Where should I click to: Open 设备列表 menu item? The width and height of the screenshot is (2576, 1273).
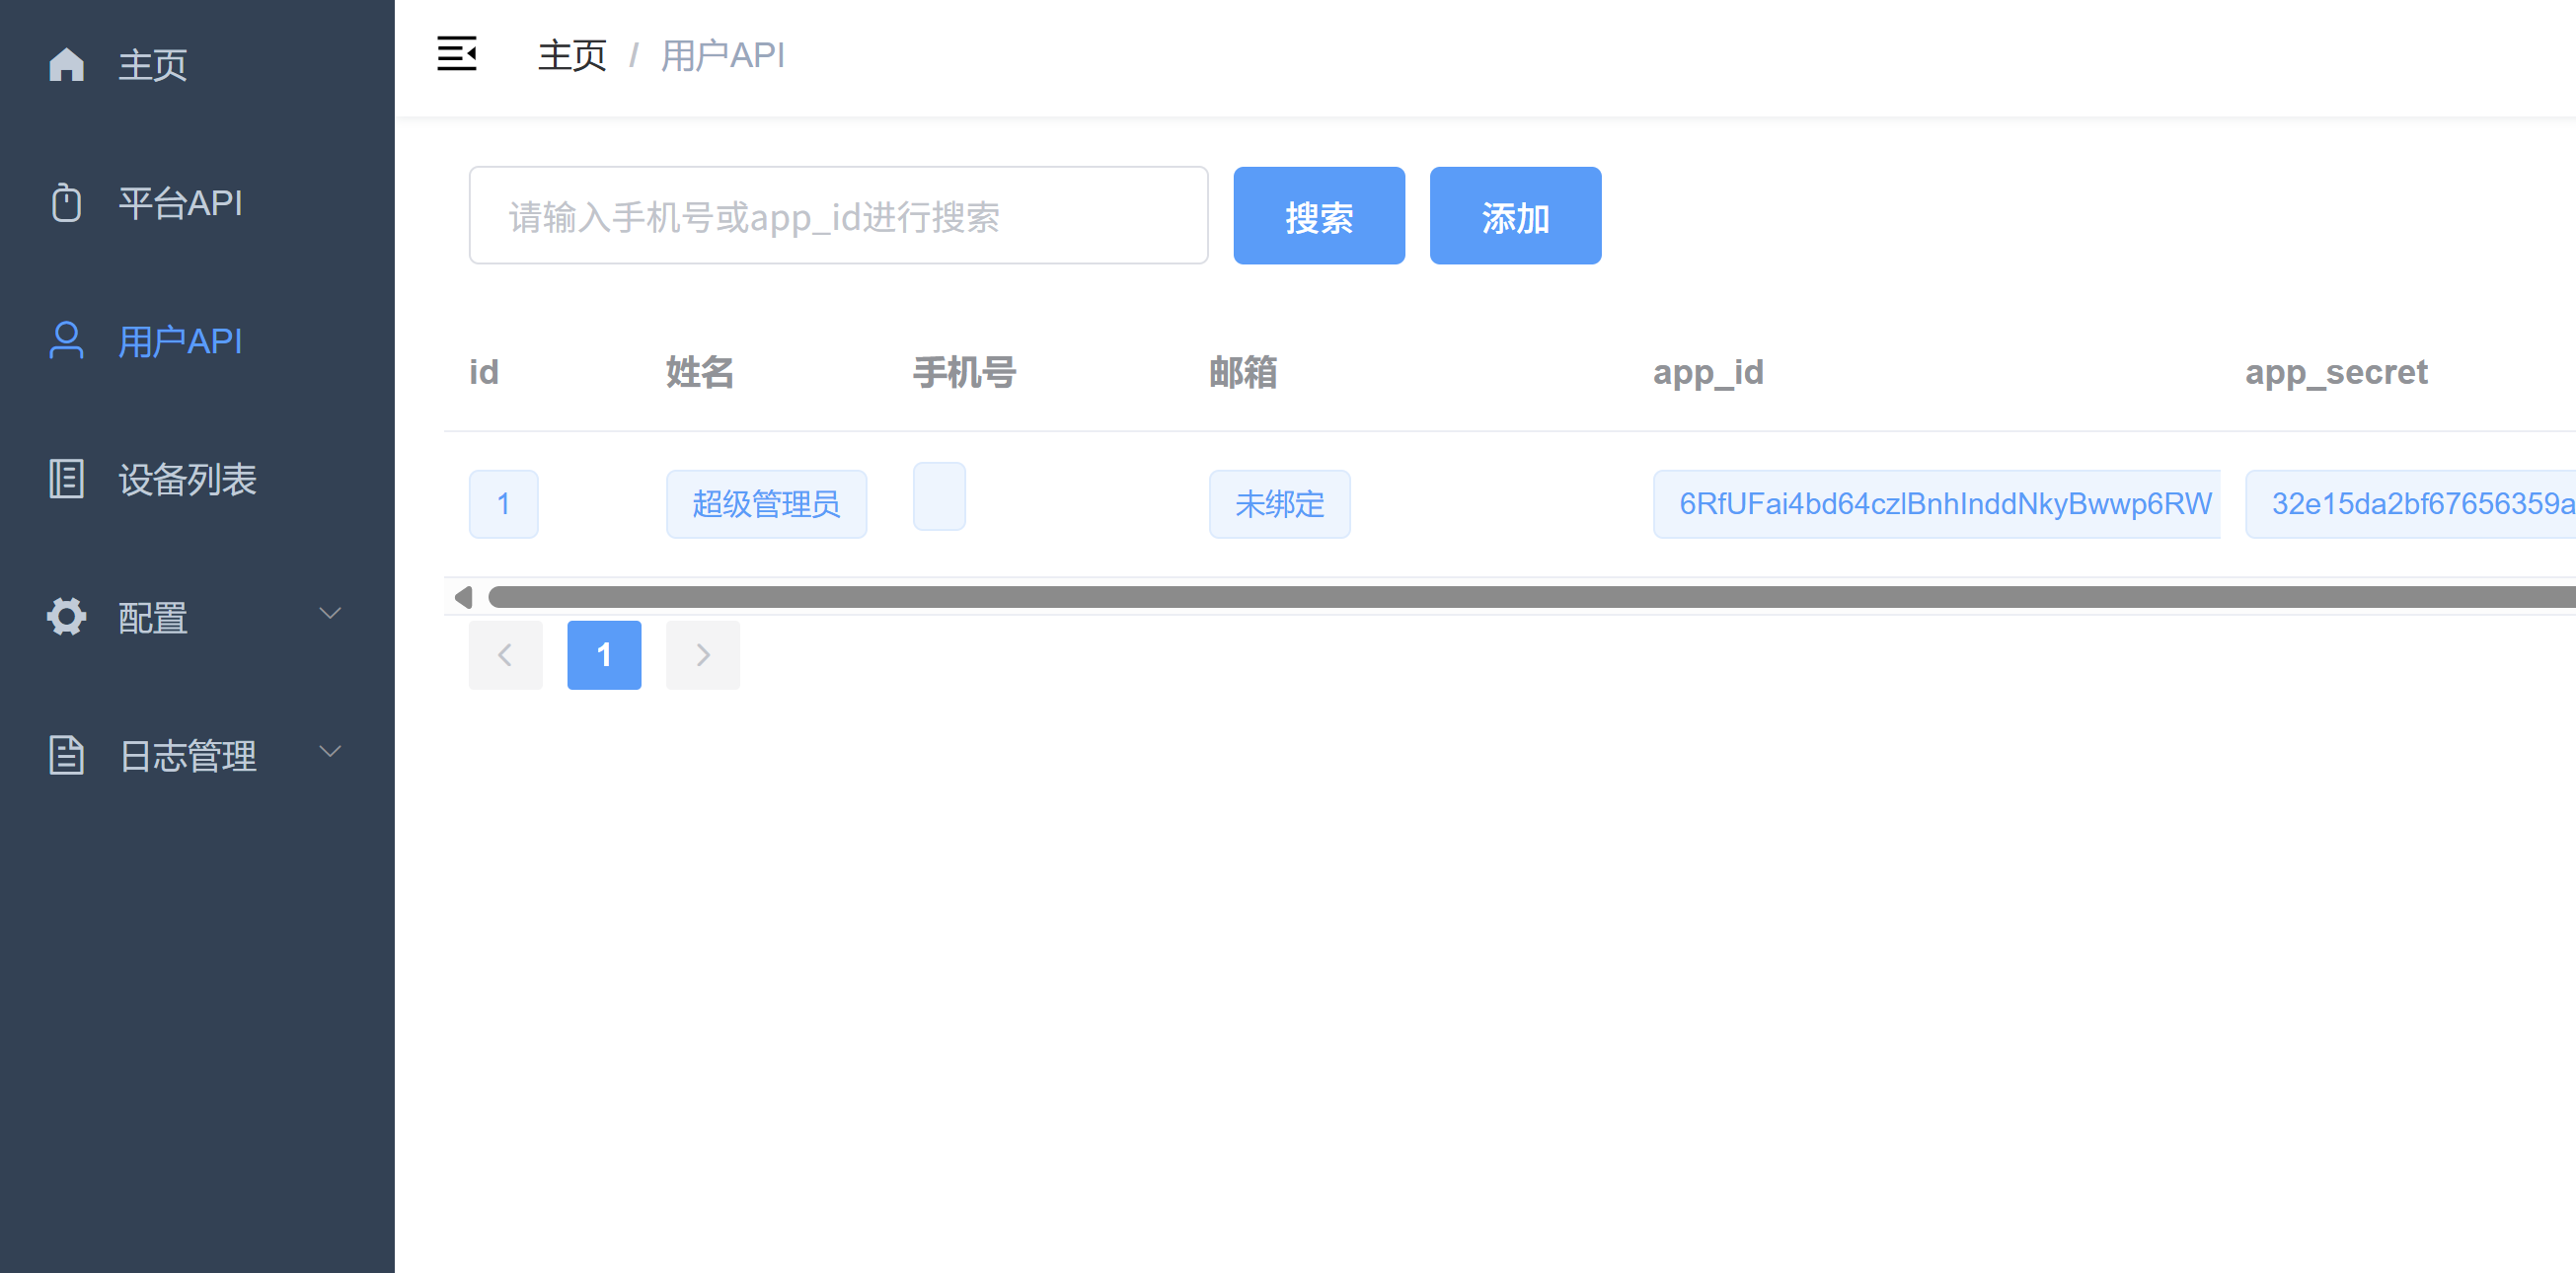[187, 479]
